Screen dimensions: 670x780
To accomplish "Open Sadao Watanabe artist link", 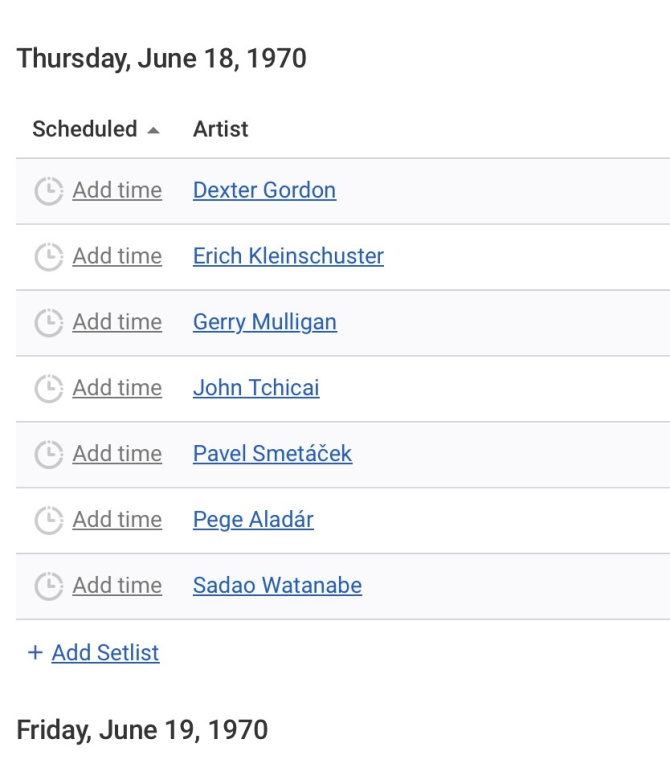I will click(277, 585).
